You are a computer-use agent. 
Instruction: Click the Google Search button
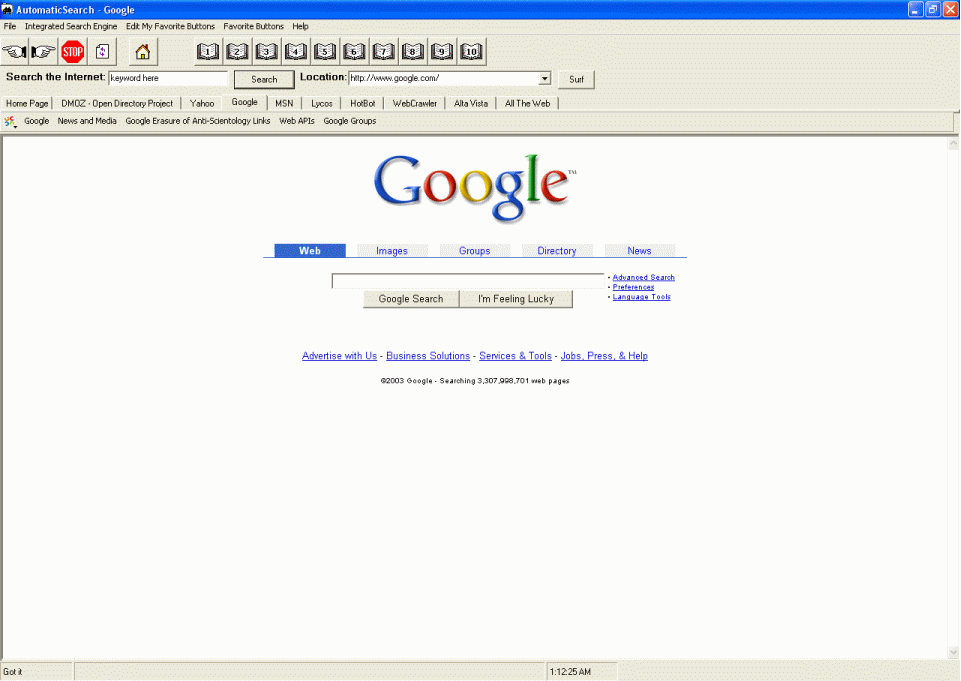(x=411, y=299)
